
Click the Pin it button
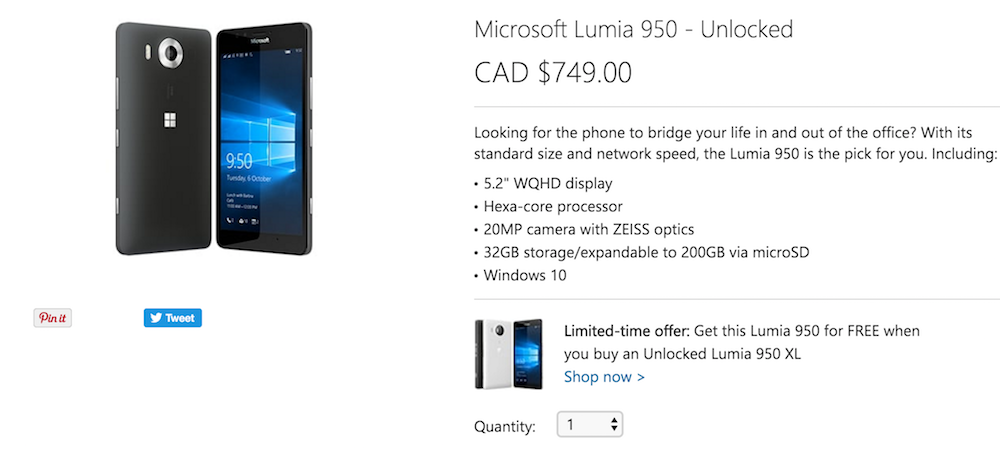click(x=52, y=318)
